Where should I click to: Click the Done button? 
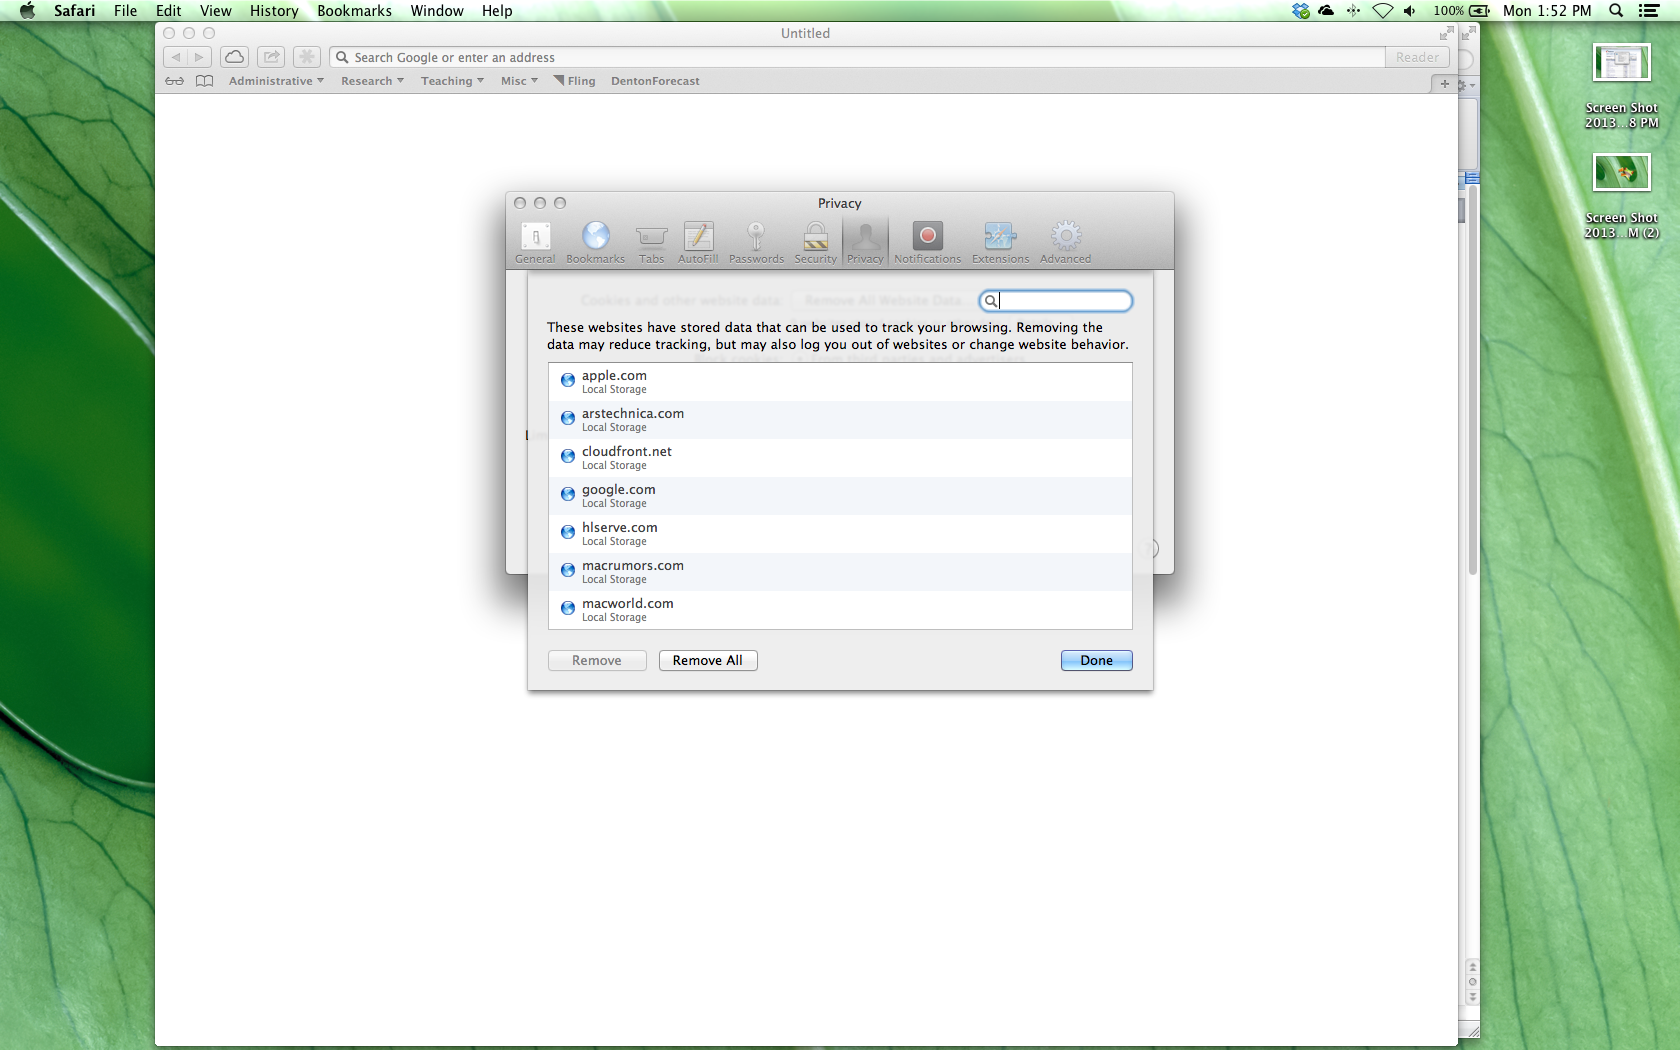1096,661
